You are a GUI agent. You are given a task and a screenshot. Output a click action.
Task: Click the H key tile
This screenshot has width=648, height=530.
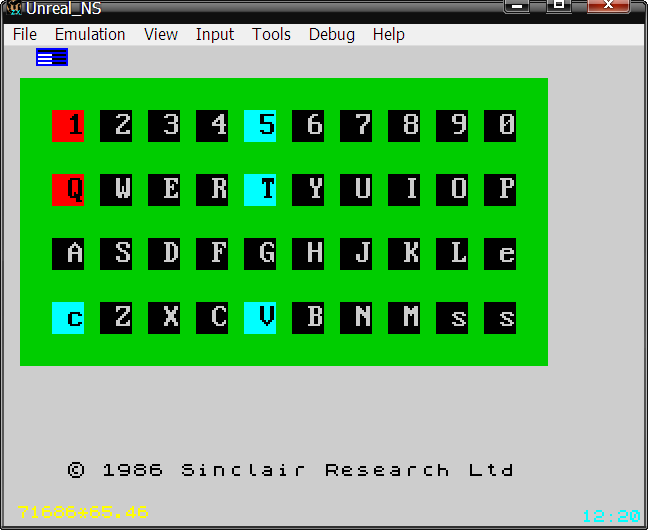tap(308, 254)
